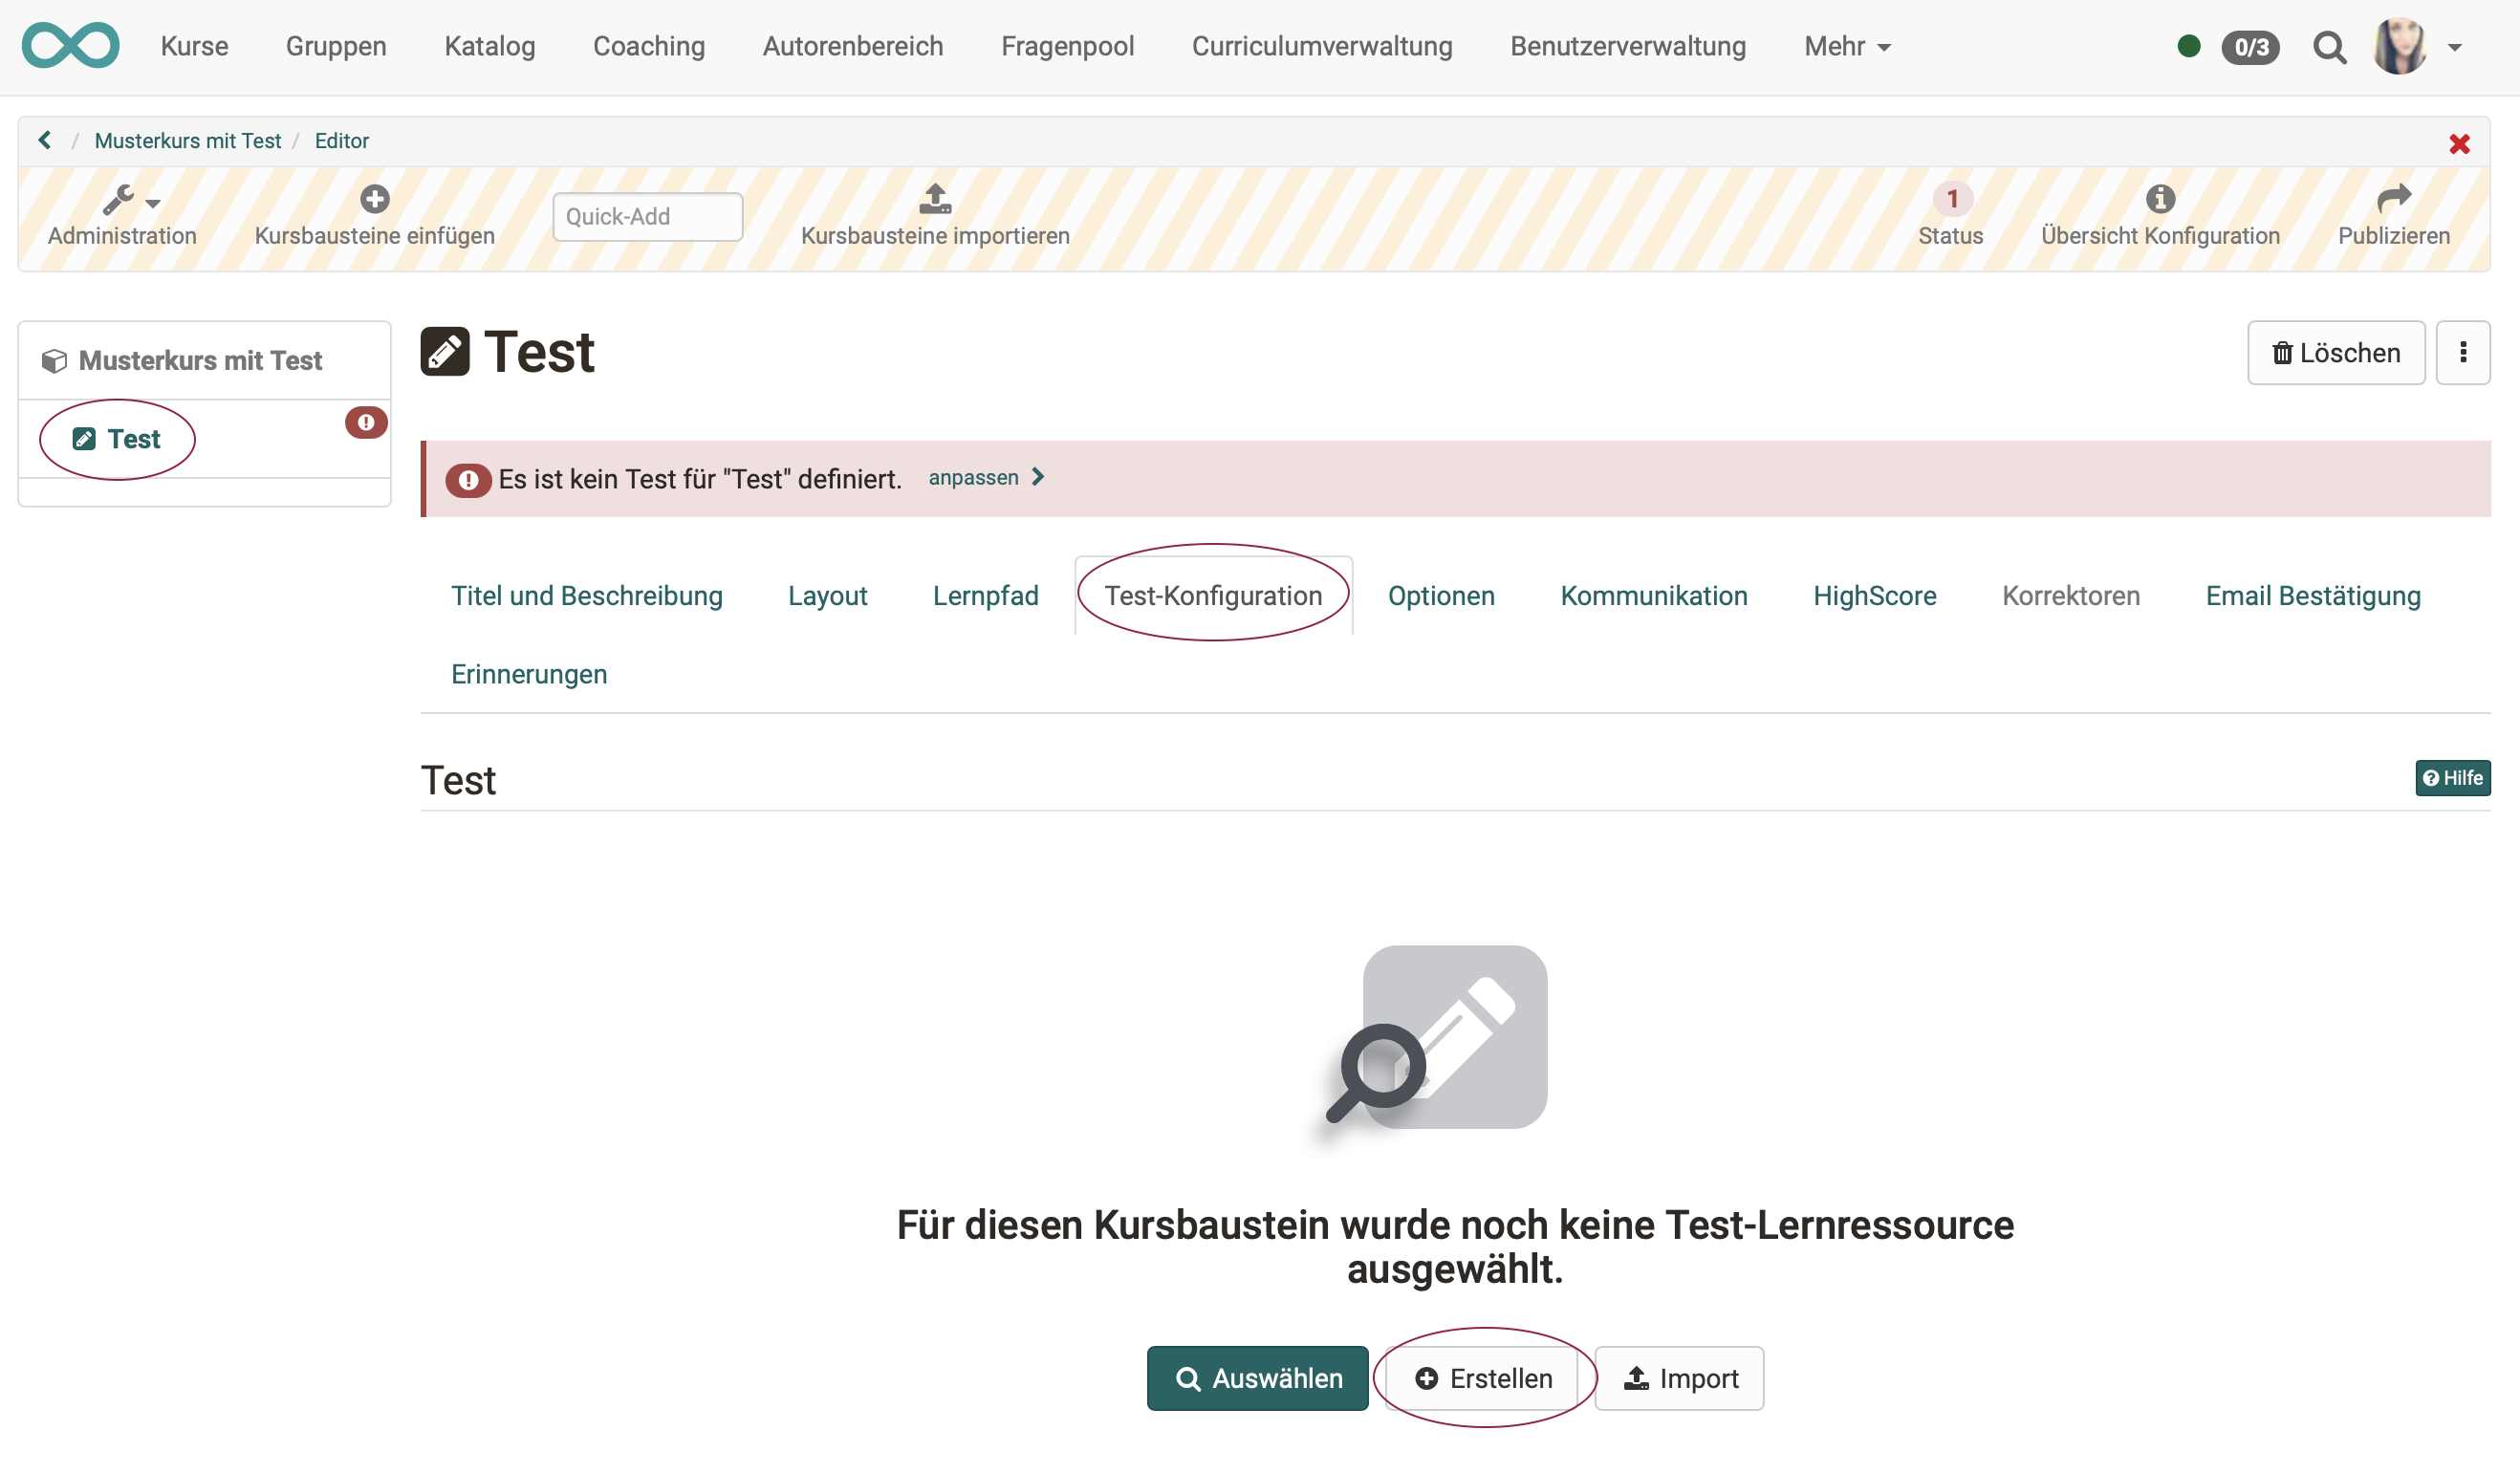This screenshot has height=1474, width=2520.
Task: Click the Erstellen button
Action: tap(1485, 1378)
